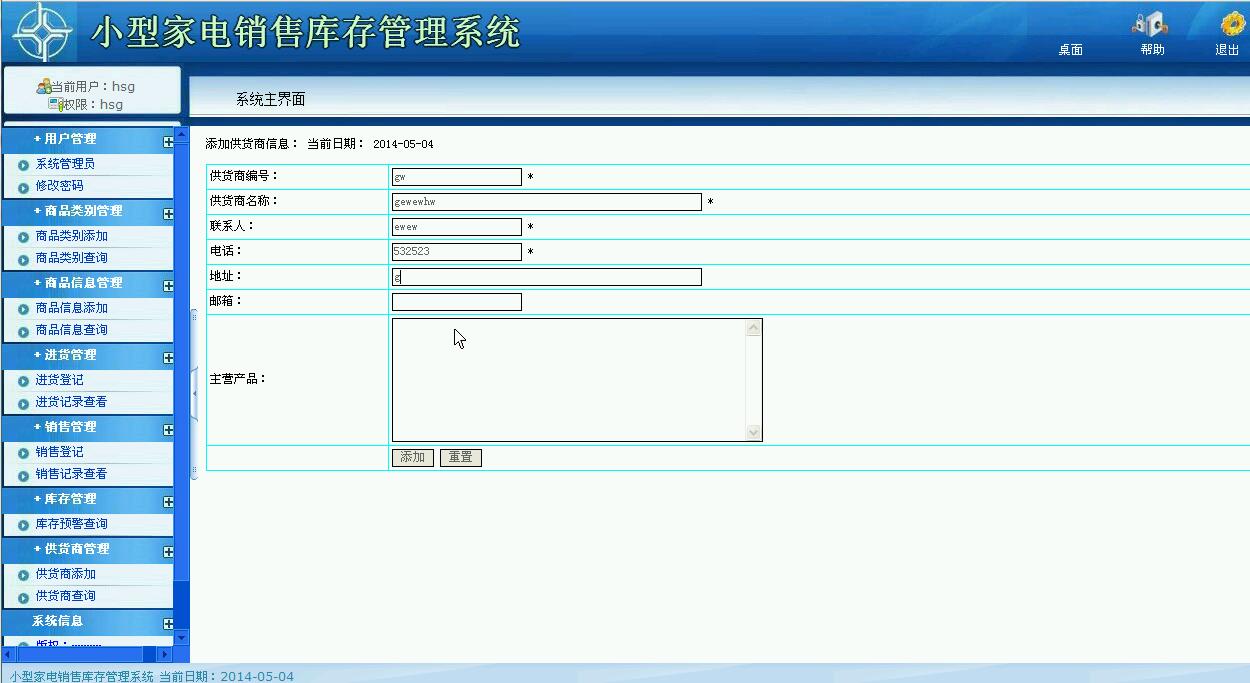The image size is (1250, 683).
Task: Open 系统管理员 menu item
Action: point(65,164)
